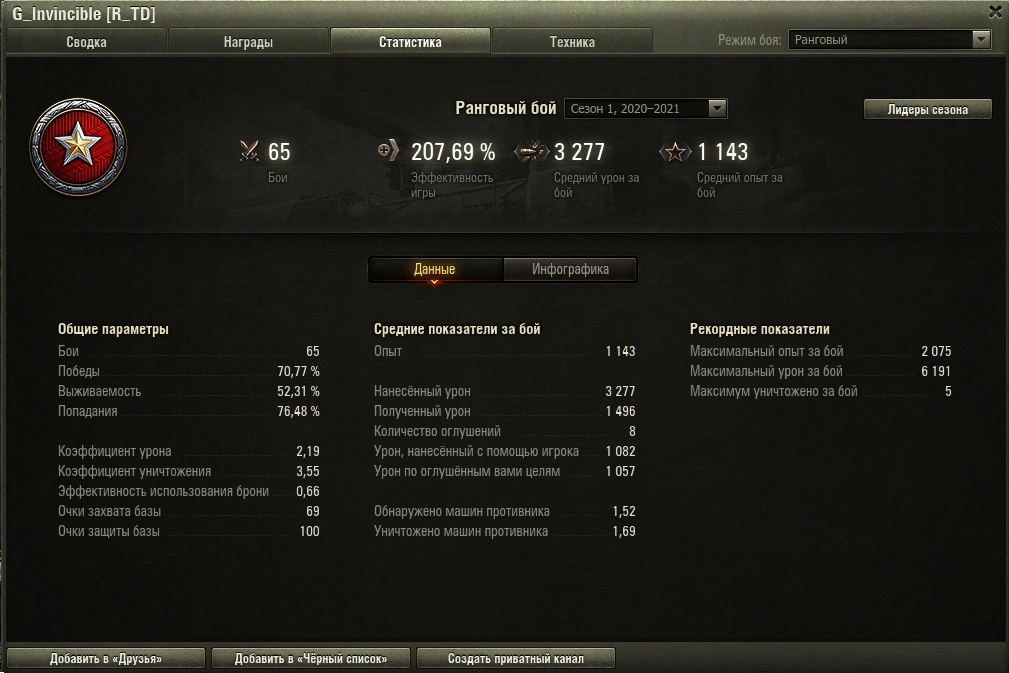Viewport: 1009px width, 673px height.
Task: Click the crossed swords battles icon
Action: 249,151
